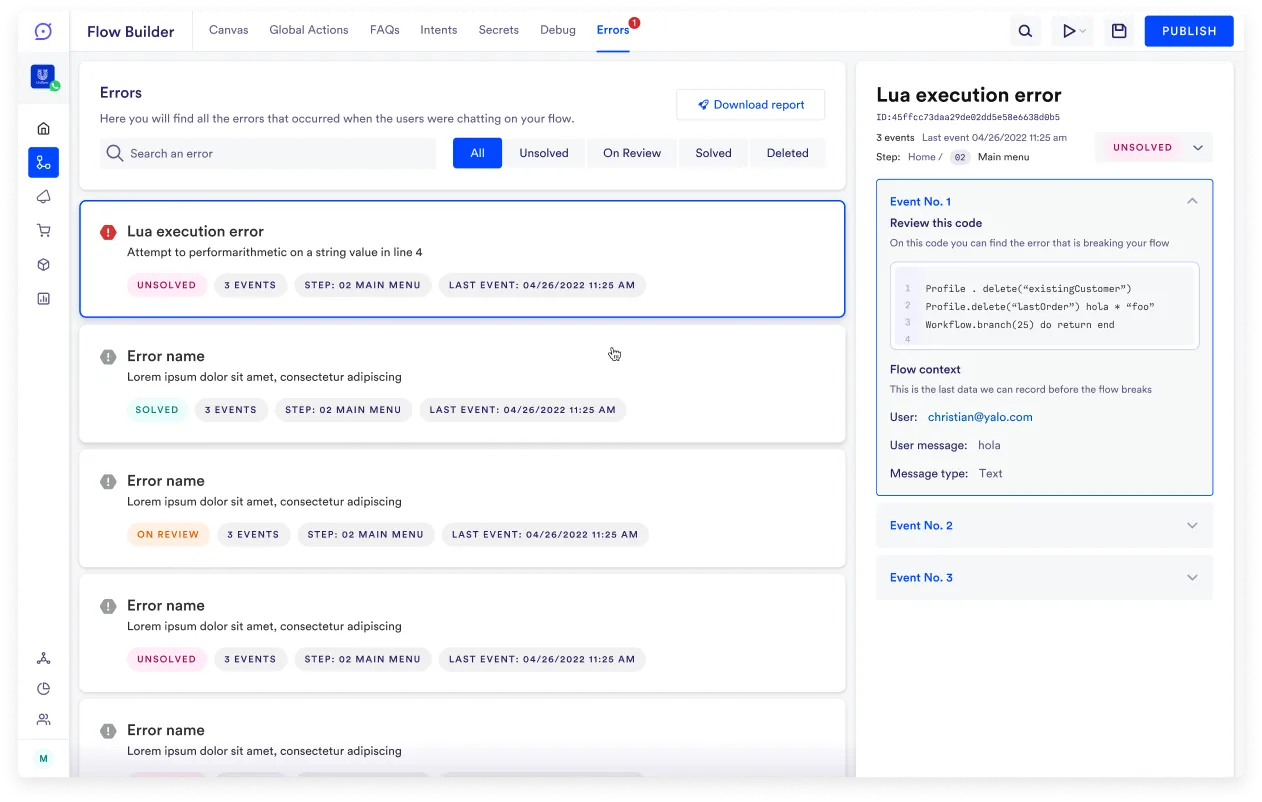Click the Main menu step breadcrumb
Viewport: 1262px width, 802px height.
pyautogui.click(x=1003, y=157)
